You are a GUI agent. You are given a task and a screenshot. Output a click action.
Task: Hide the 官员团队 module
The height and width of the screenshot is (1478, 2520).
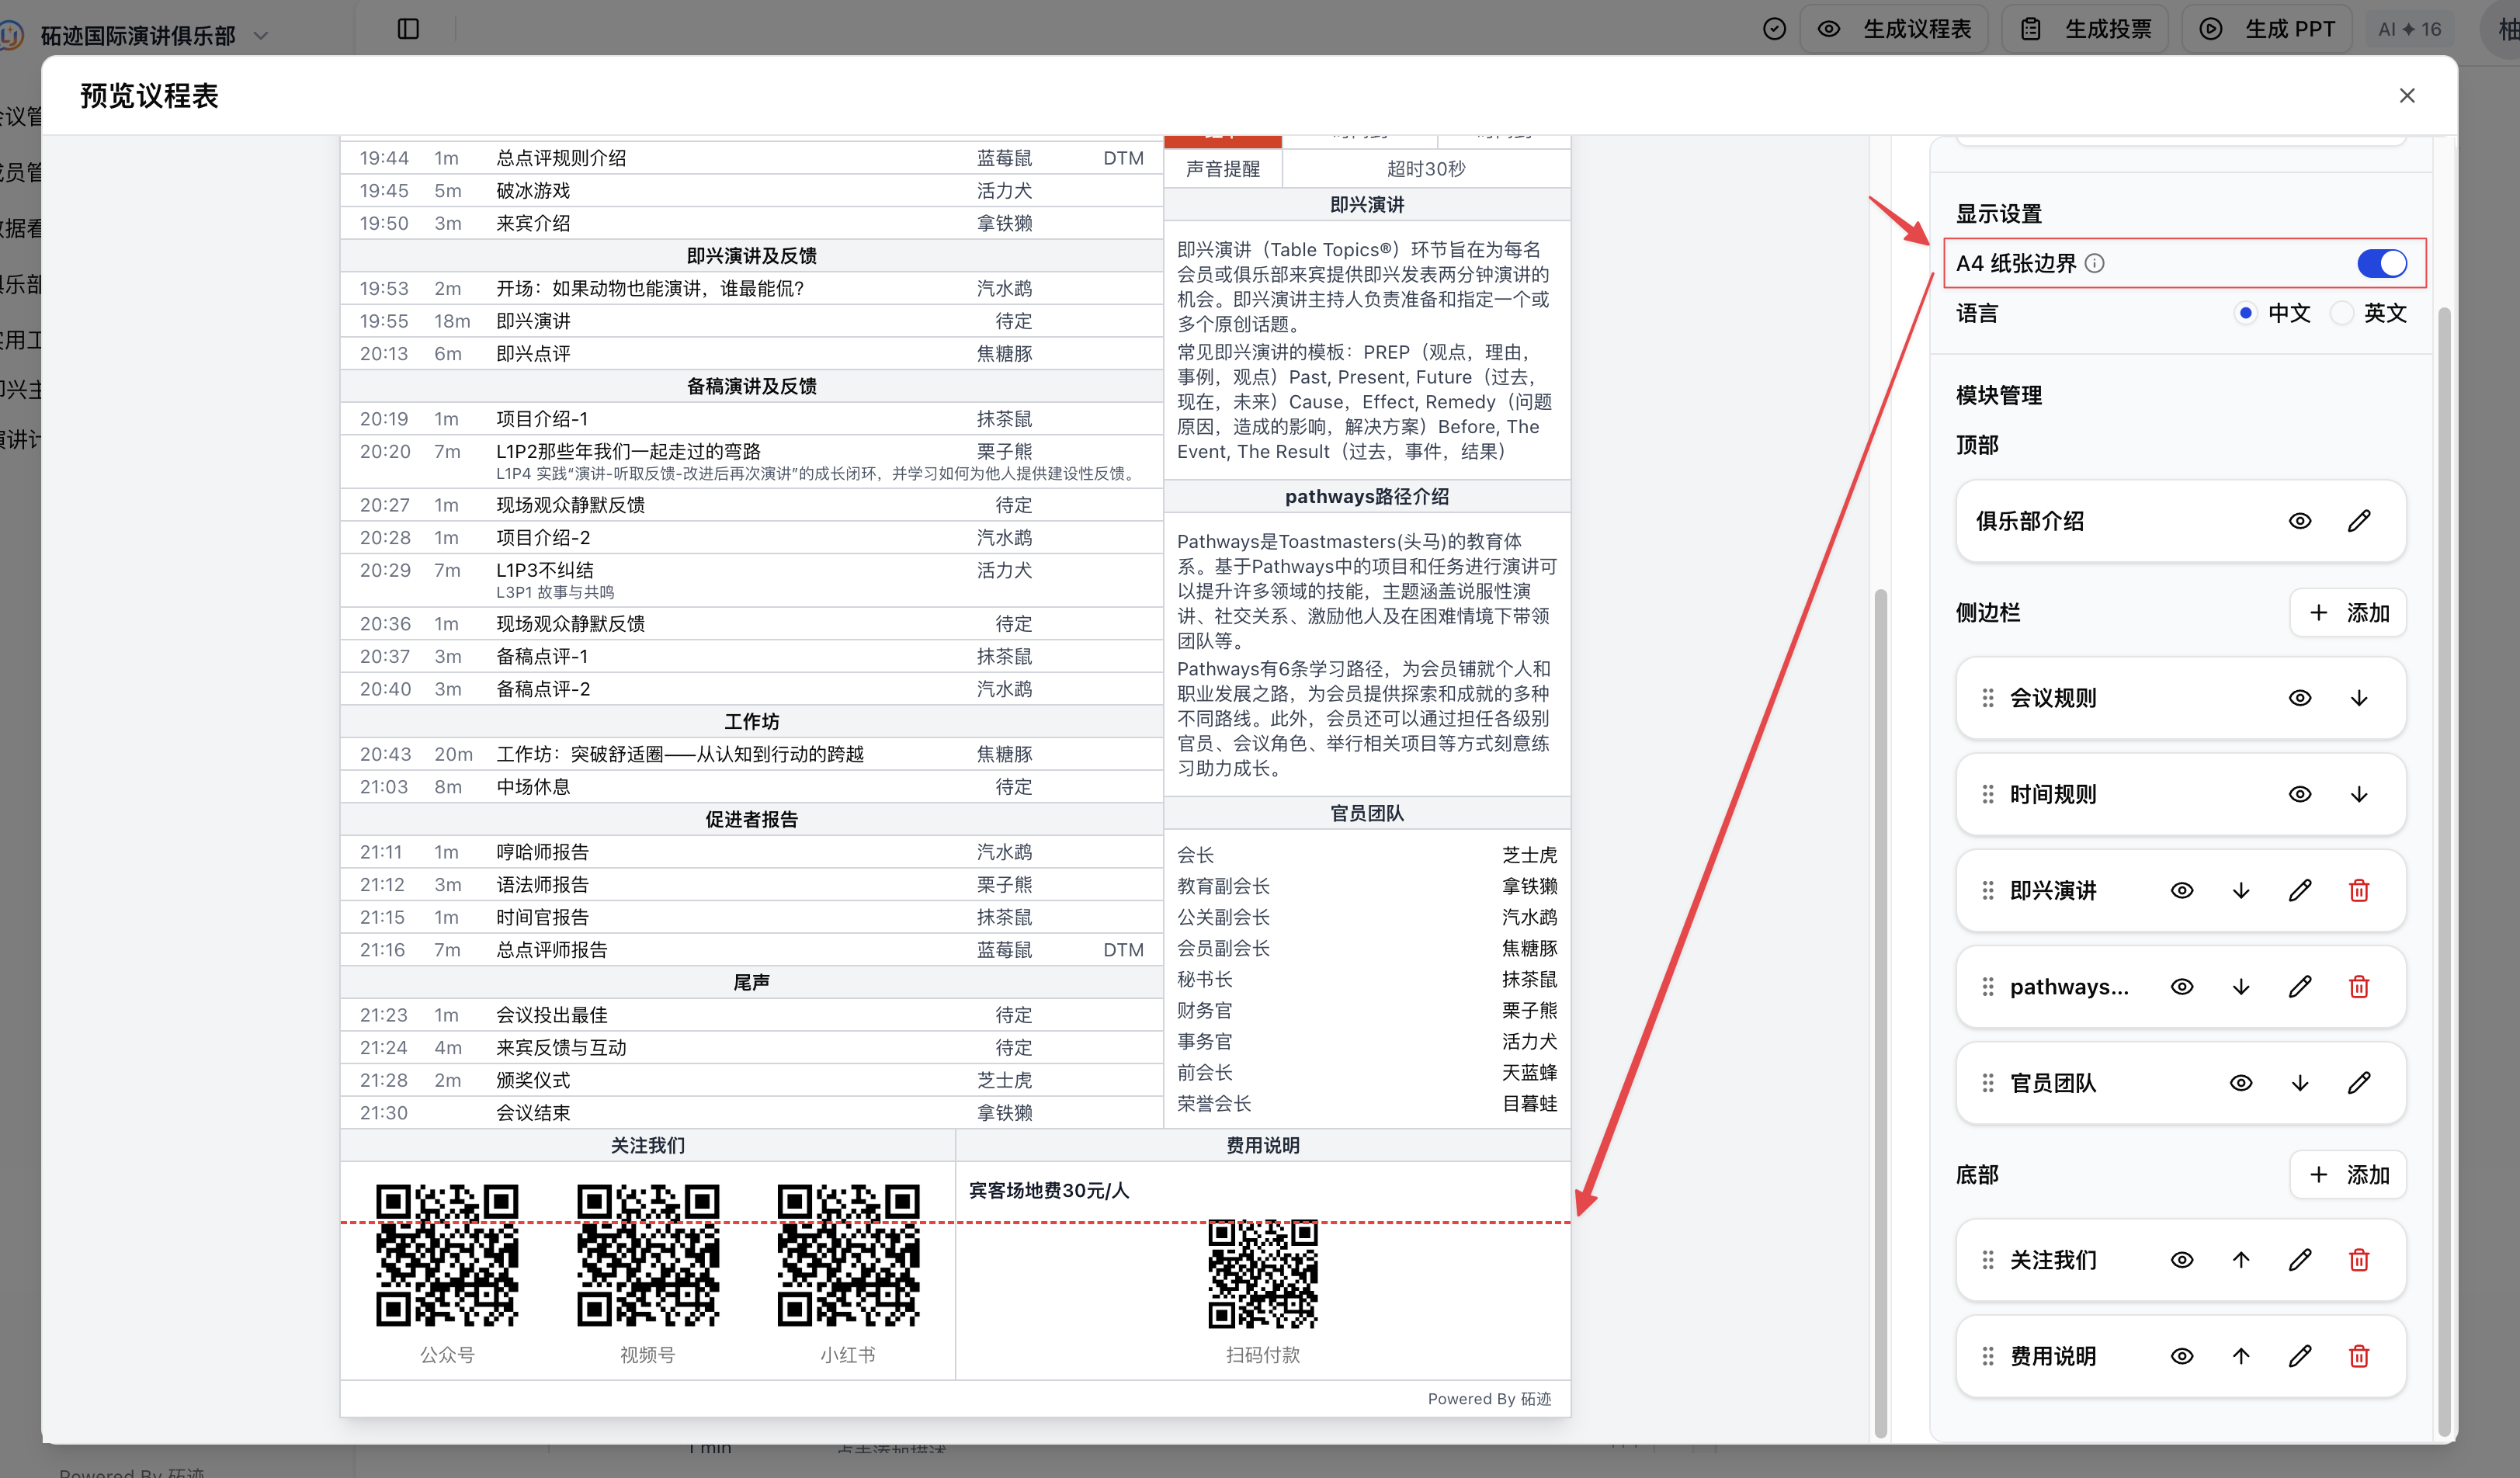[x=2241, y=1083]
